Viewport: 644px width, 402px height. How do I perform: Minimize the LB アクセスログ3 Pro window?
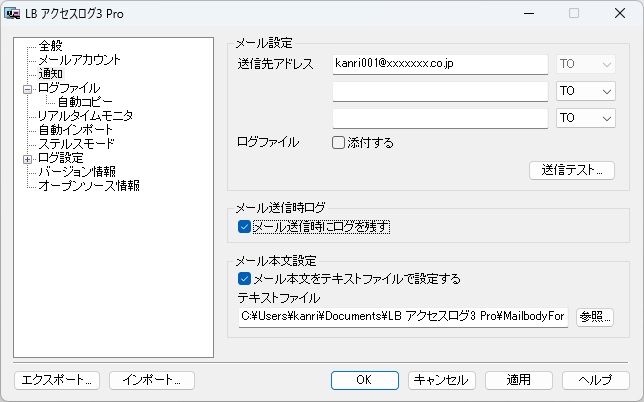point(529,14)
